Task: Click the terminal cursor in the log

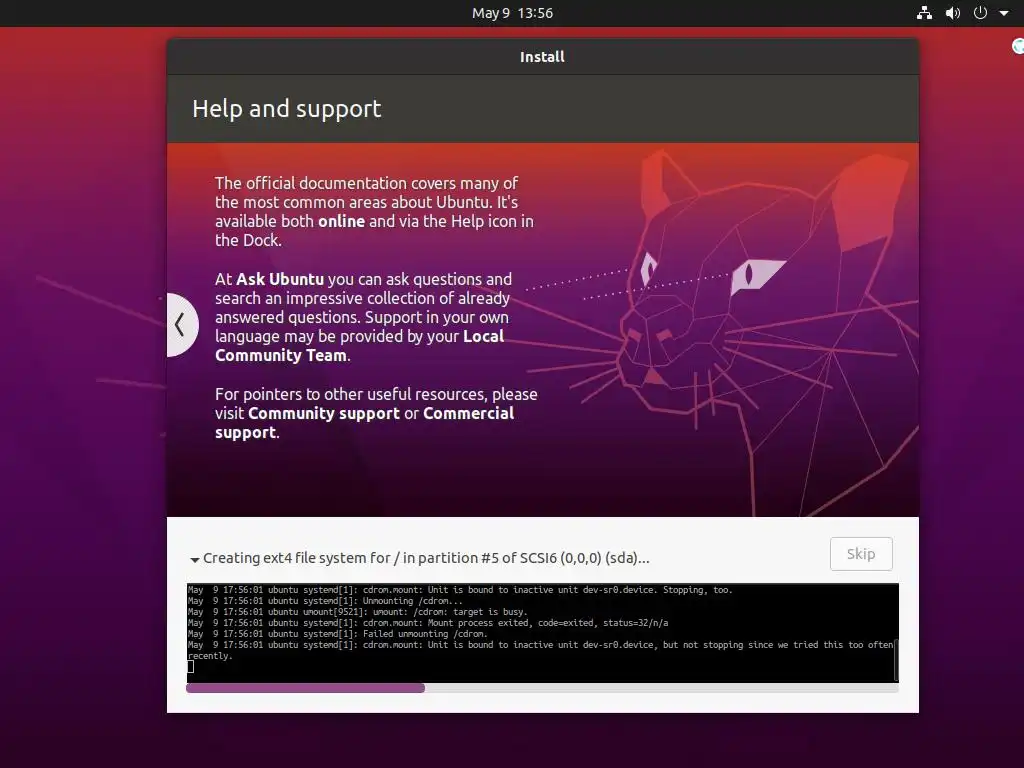Action: [191, 667]
